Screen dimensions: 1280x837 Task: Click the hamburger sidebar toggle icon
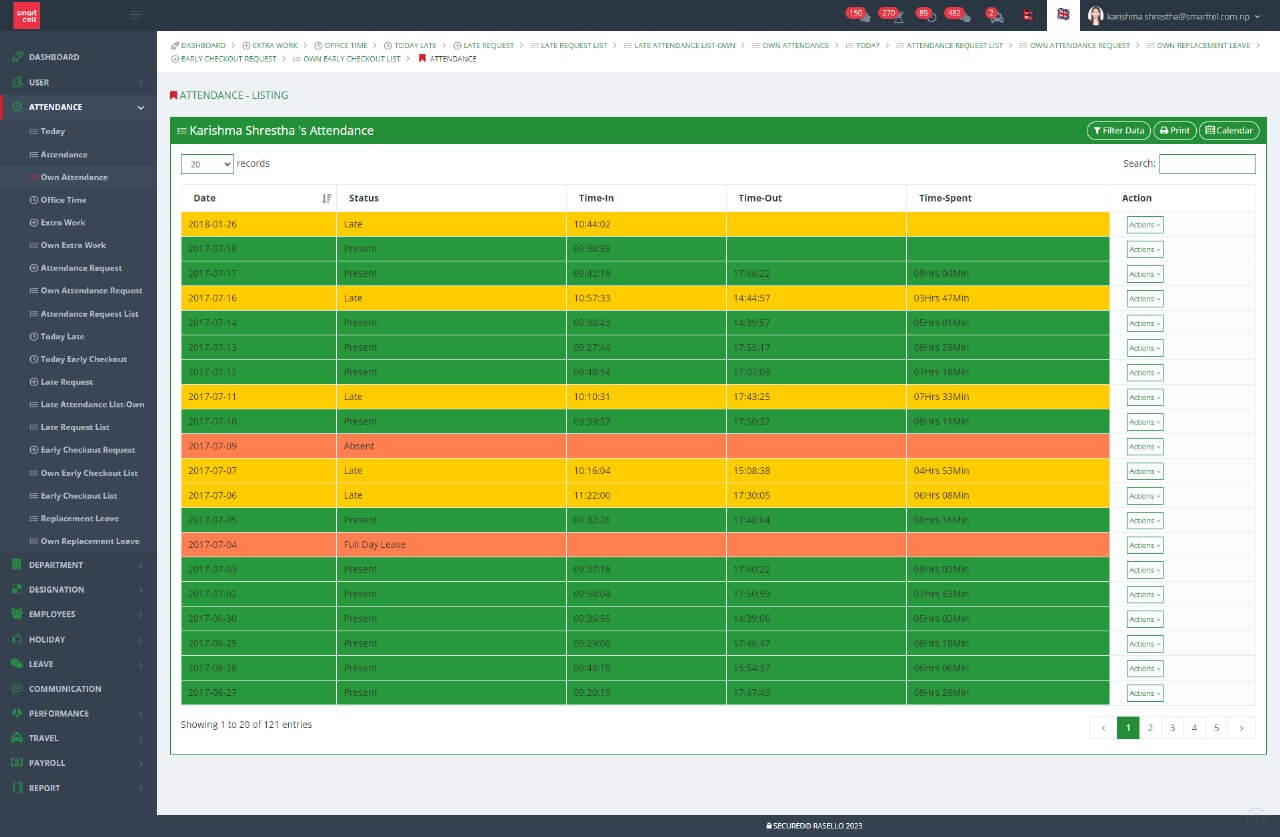136,15
